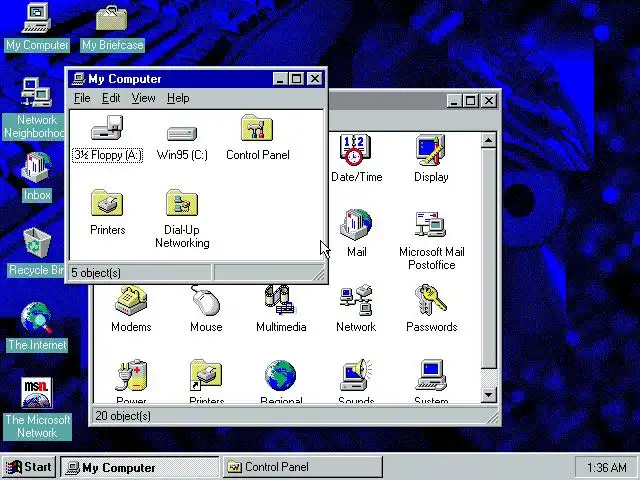Select the Printers folder in My Computer

point(107,202)
